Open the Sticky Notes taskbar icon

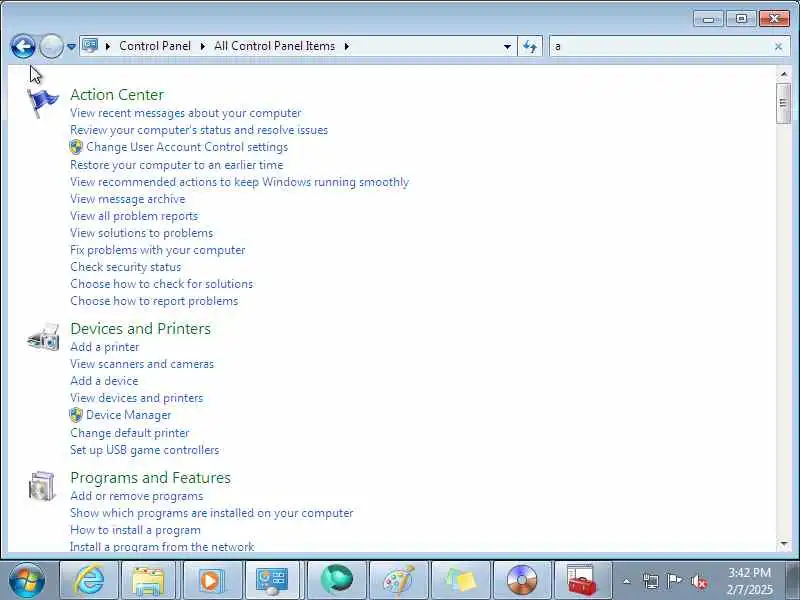click(x=460, y=580)
